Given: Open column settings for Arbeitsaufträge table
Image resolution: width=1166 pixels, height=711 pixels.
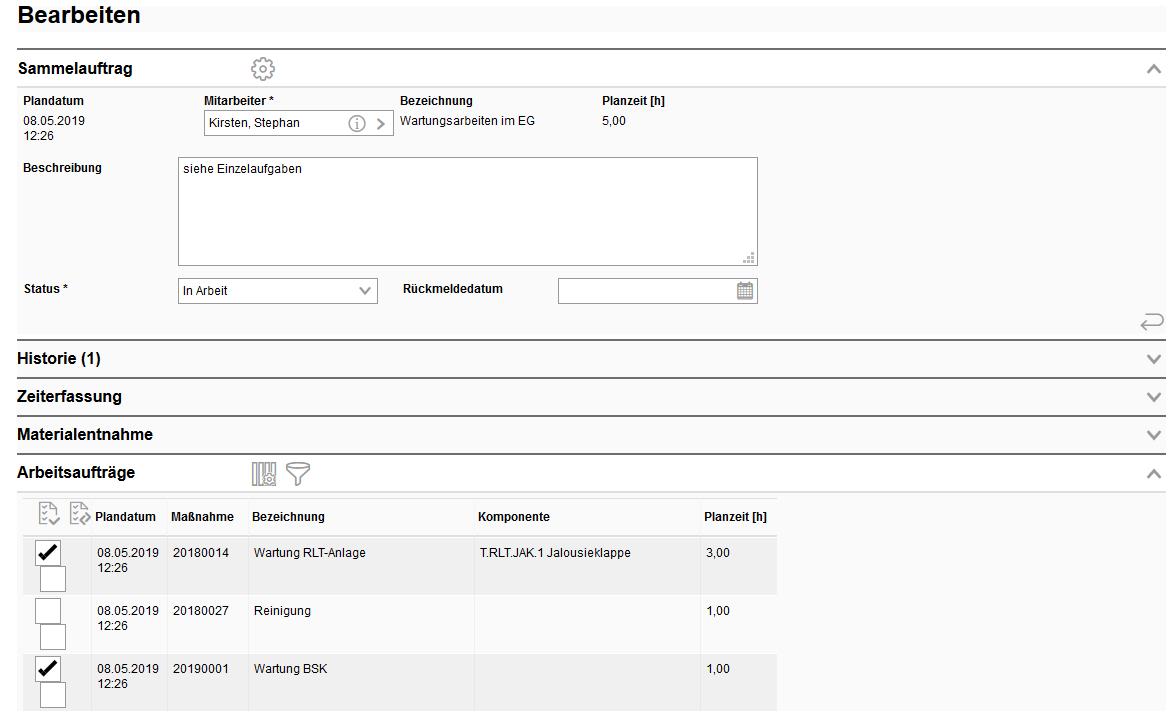Looking at the screenshot, I should [264, 474].
